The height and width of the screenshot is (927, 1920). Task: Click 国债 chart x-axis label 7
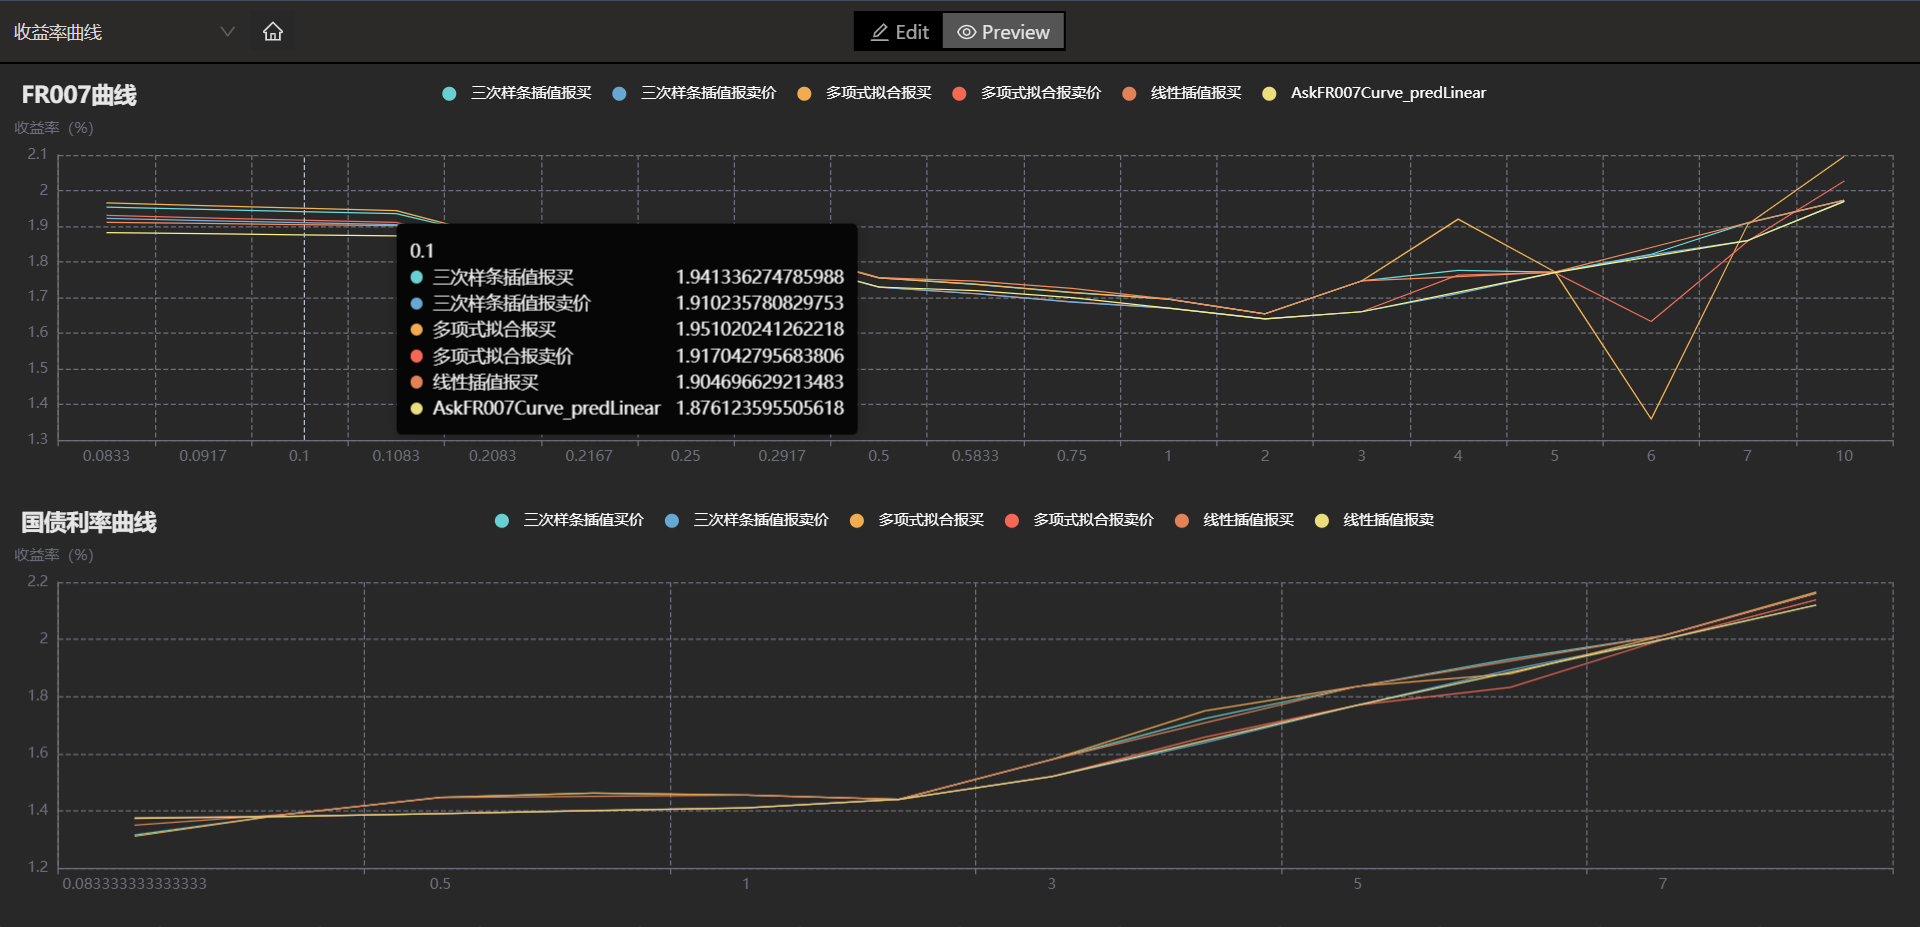1663,884
